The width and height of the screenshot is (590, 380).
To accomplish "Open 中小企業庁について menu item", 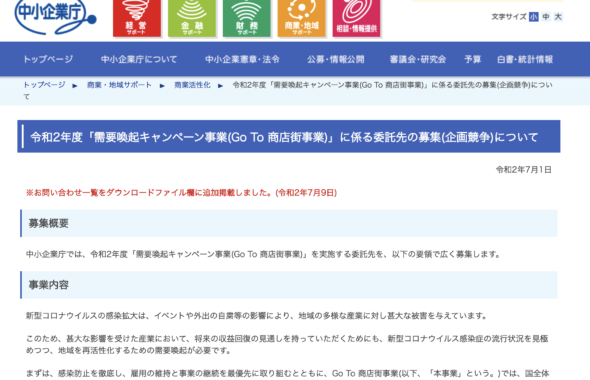I will [x=139, y=59].
